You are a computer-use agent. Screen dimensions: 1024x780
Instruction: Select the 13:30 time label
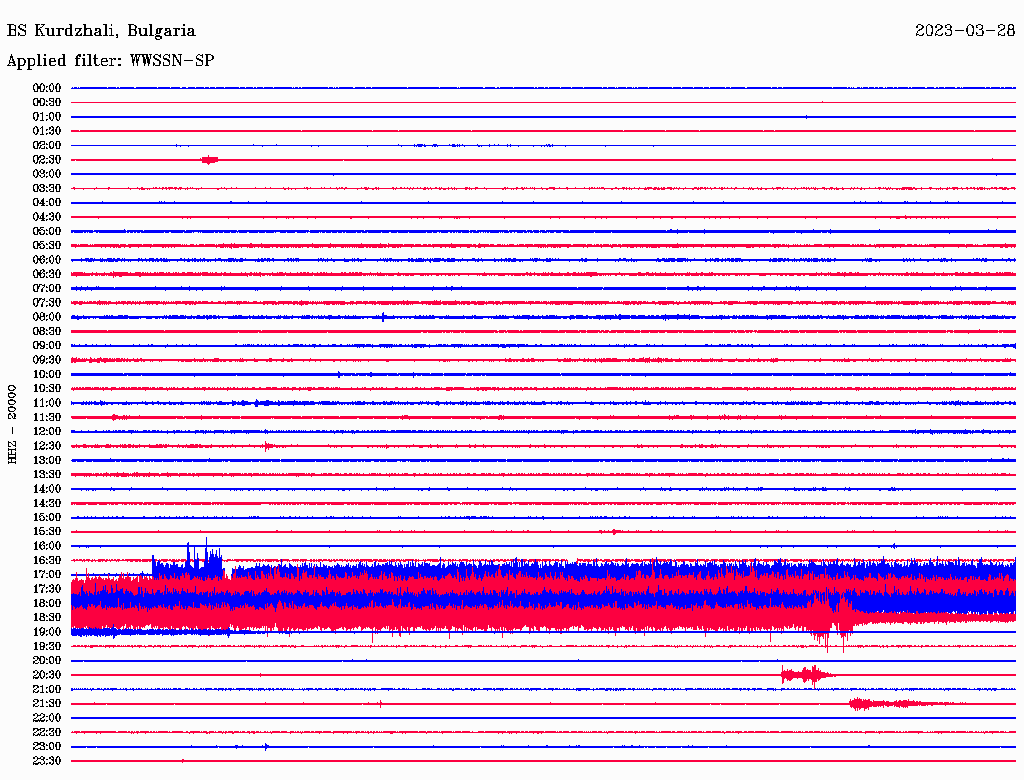[47, 474]
